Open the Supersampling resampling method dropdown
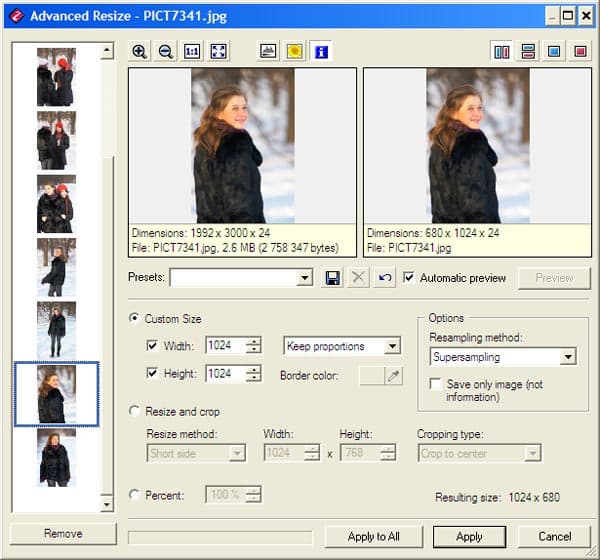Viewport: 600px width, 560px height. pos(568,357)
